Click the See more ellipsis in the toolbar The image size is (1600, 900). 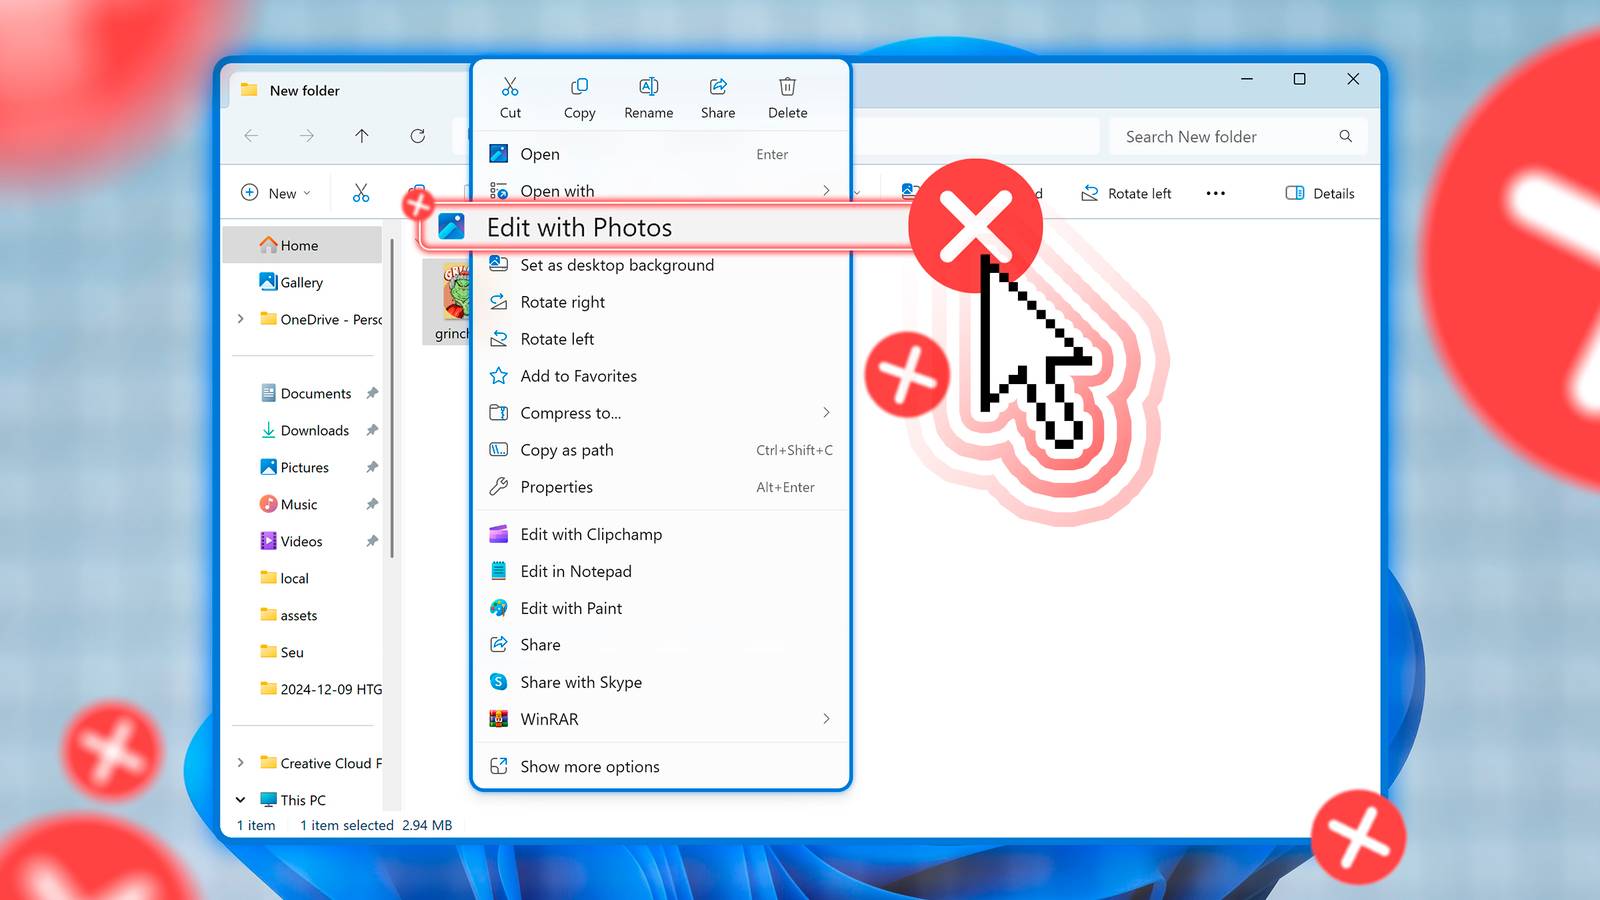point(1214,192)
